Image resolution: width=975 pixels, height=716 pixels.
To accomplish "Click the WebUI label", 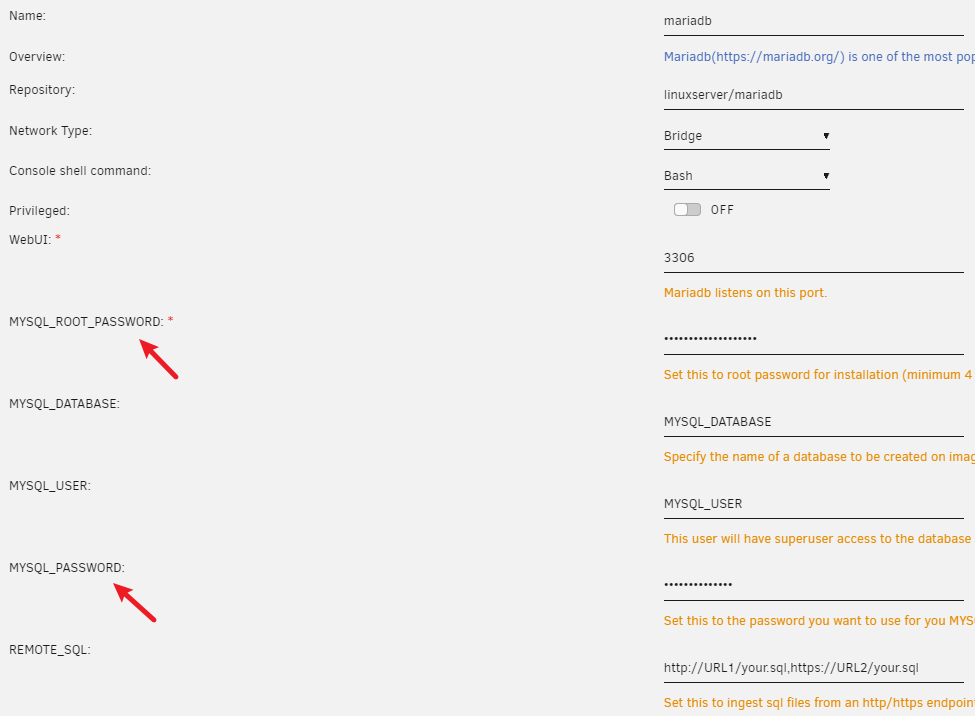I will (30, 239).
